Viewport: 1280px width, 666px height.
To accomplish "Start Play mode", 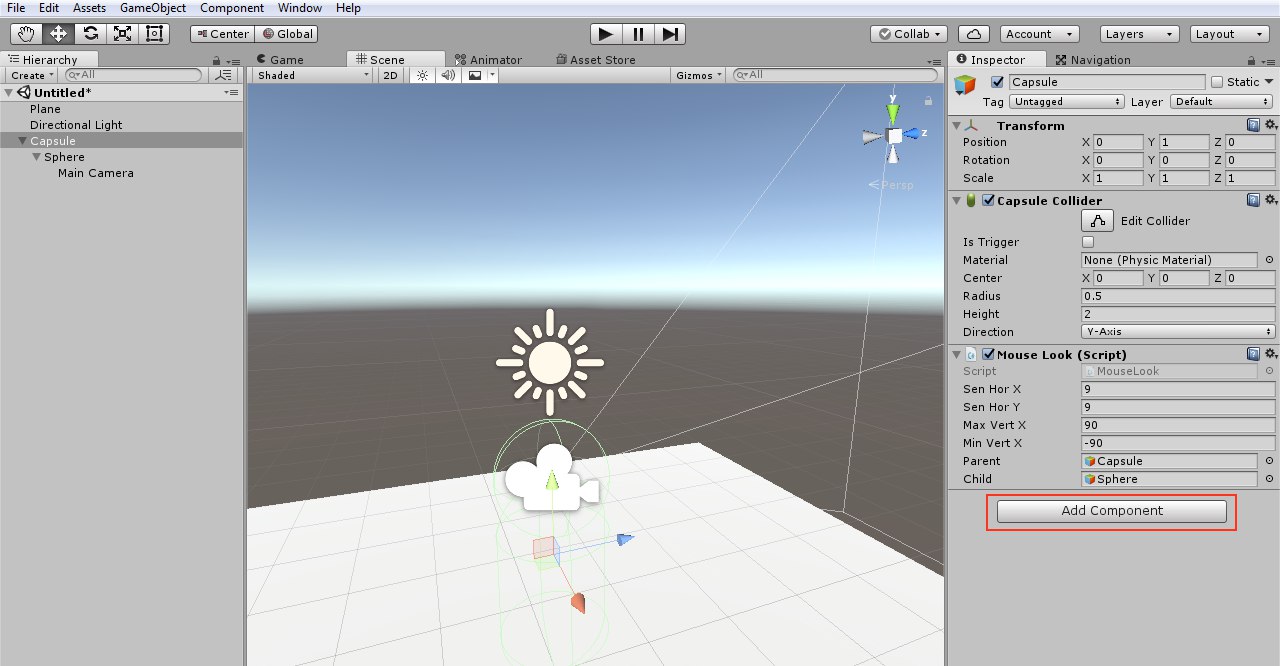I will pos(605,33).
